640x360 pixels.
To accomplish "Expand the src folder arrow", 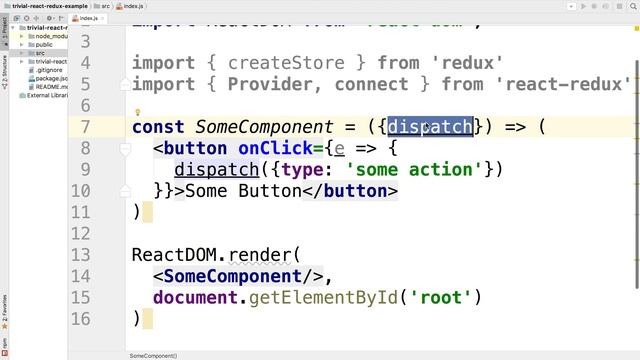I will [22, 53].
